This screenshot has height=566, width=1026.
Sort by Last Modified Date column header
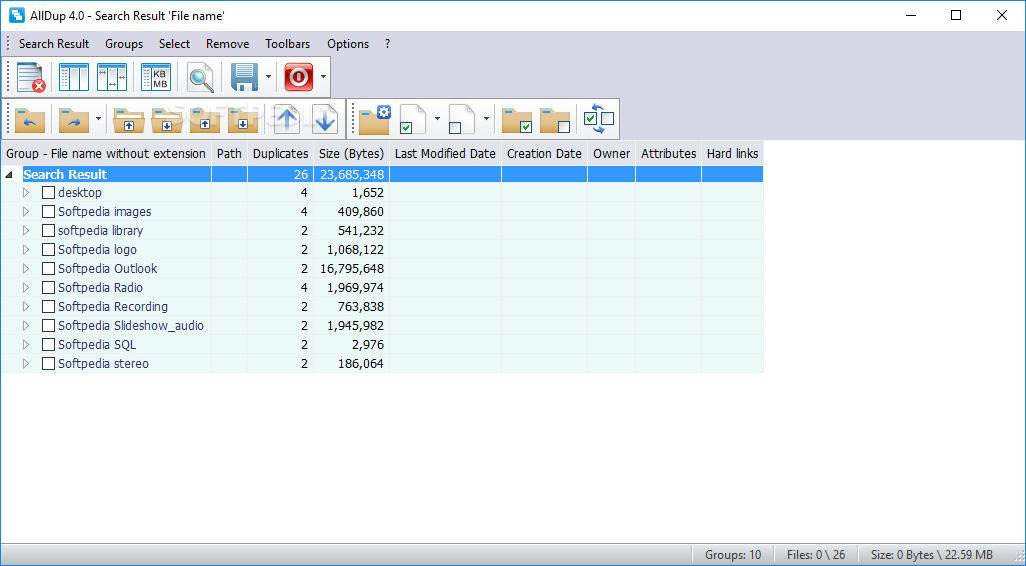click(x=445, y=154)
